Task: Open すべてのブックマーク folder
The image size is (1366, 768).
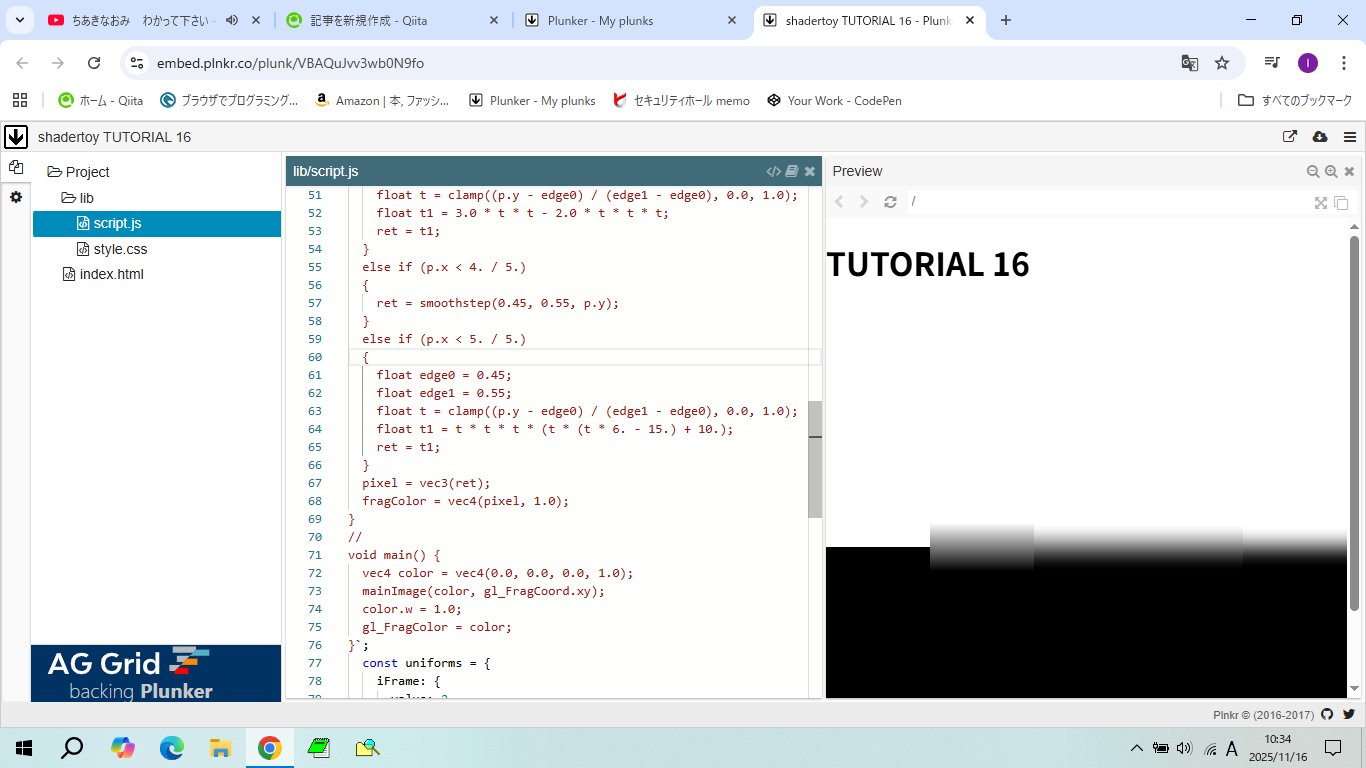Action: [1295, 100]
